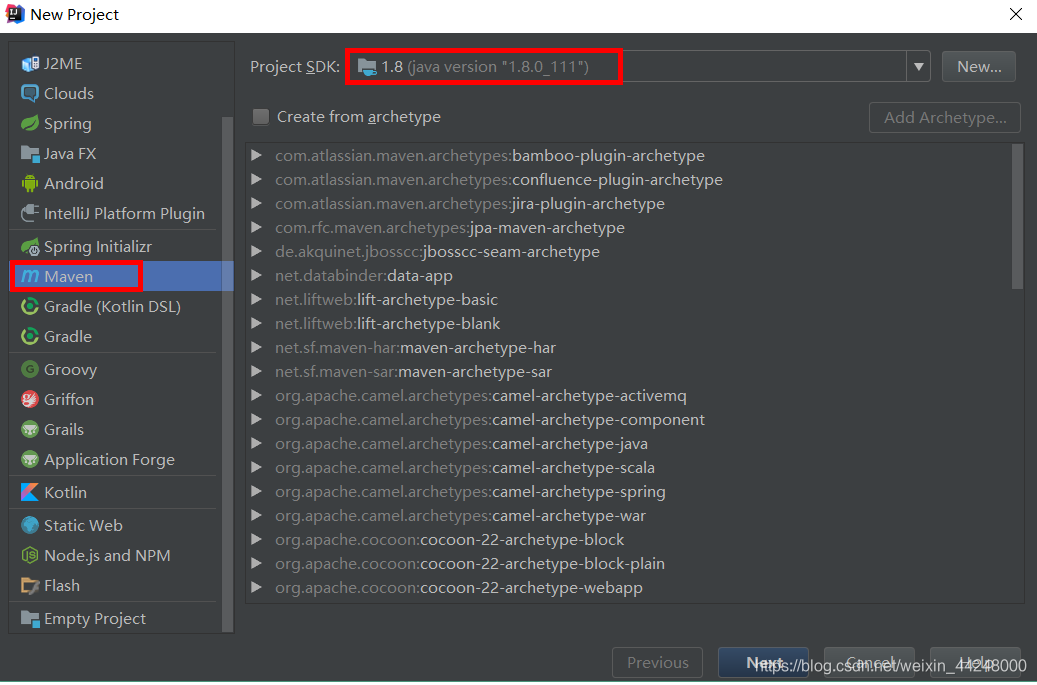Expand lift-archetype-basic node
The width and height of the screenshot is (1037, 685).
pyautogui.click(x=257, y=300)
